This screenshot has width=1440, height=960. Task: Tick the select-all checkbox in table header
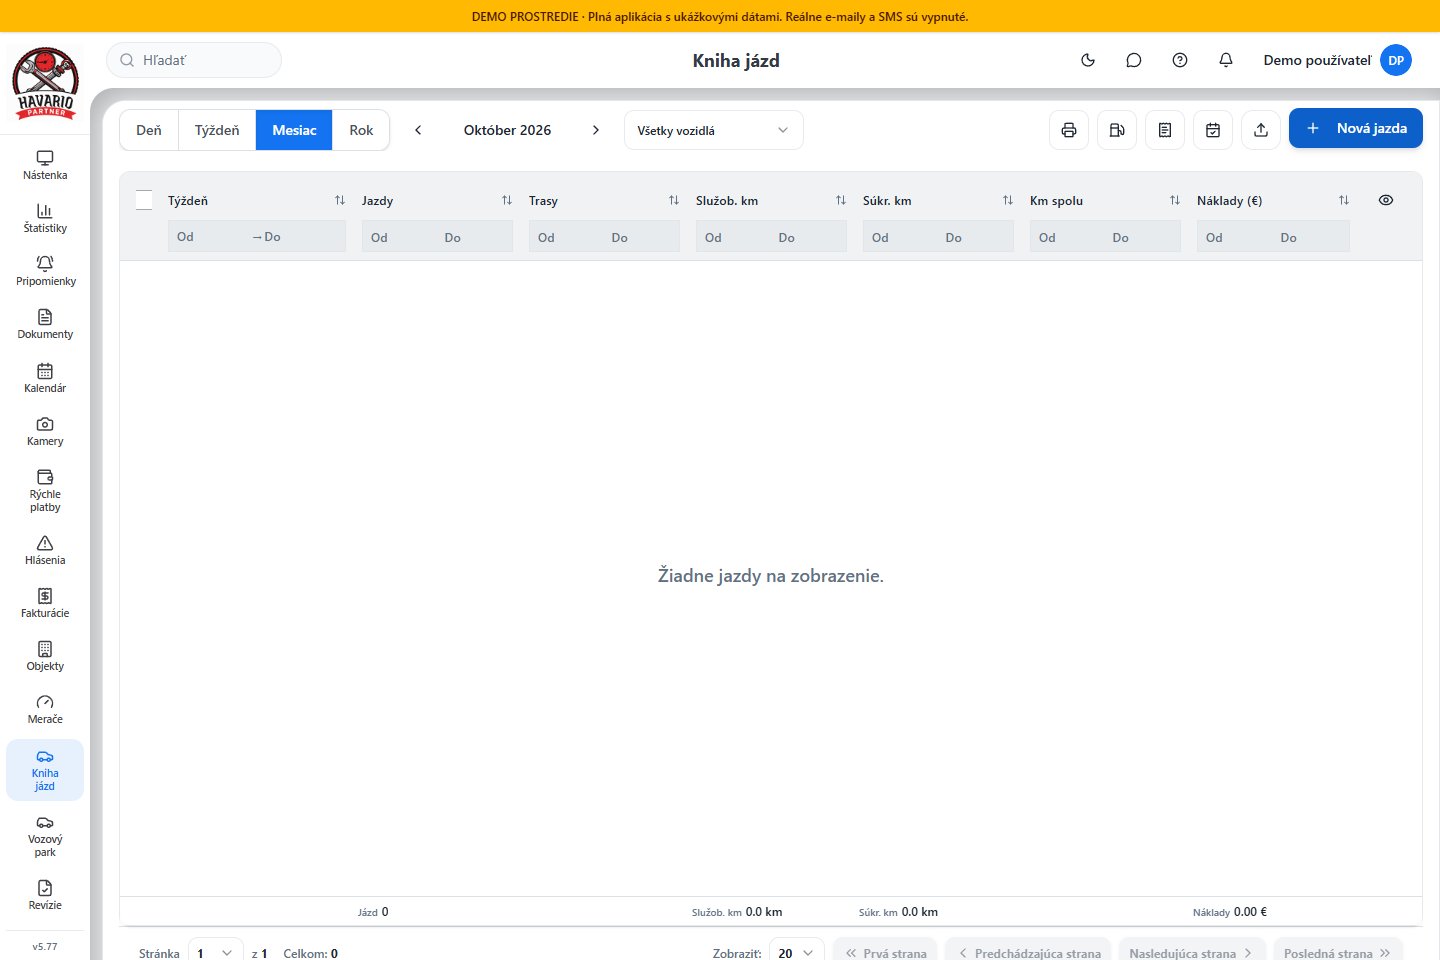[144, 200]
